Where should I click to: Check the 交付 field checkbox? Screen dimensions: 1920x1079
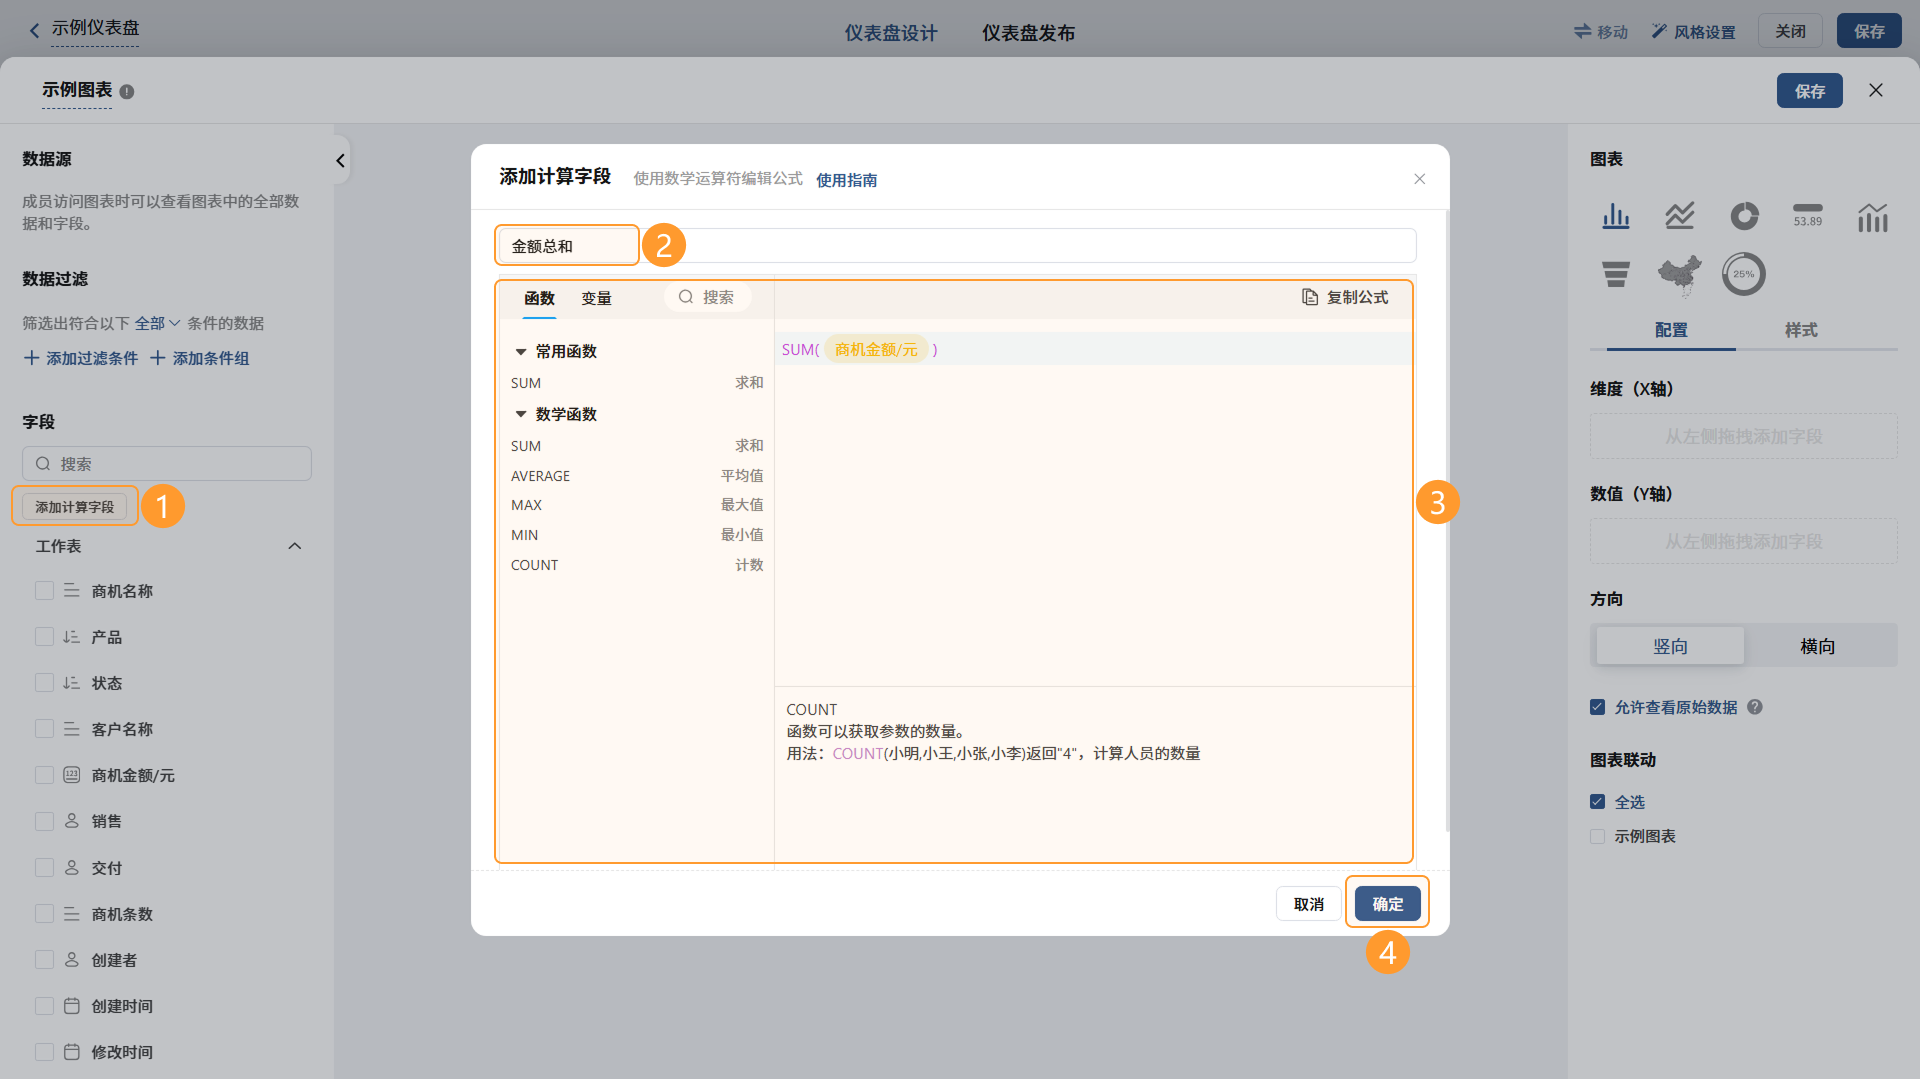[x=44, y=868]
